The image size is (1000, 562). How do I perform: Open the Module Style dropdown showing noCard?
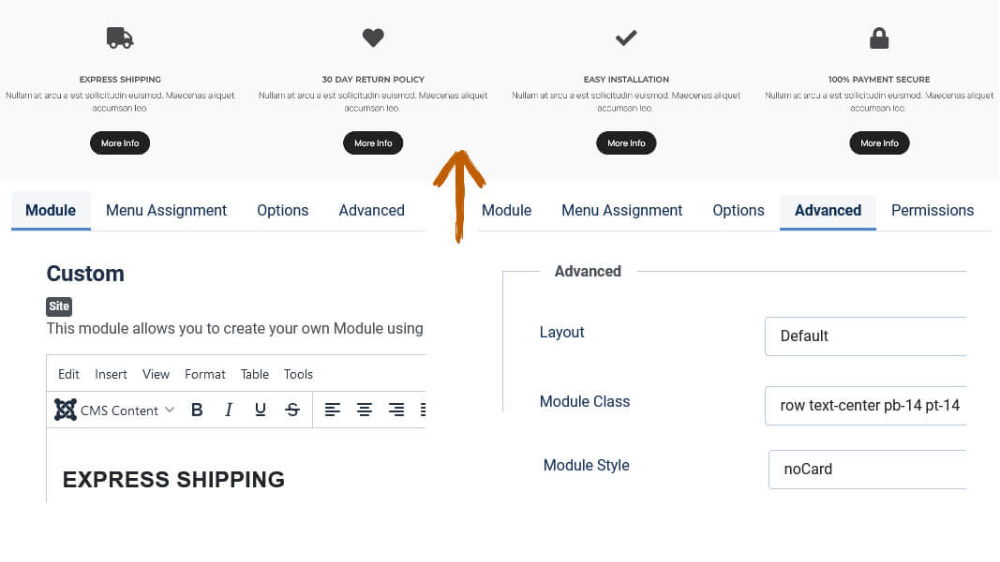[868, 469]
